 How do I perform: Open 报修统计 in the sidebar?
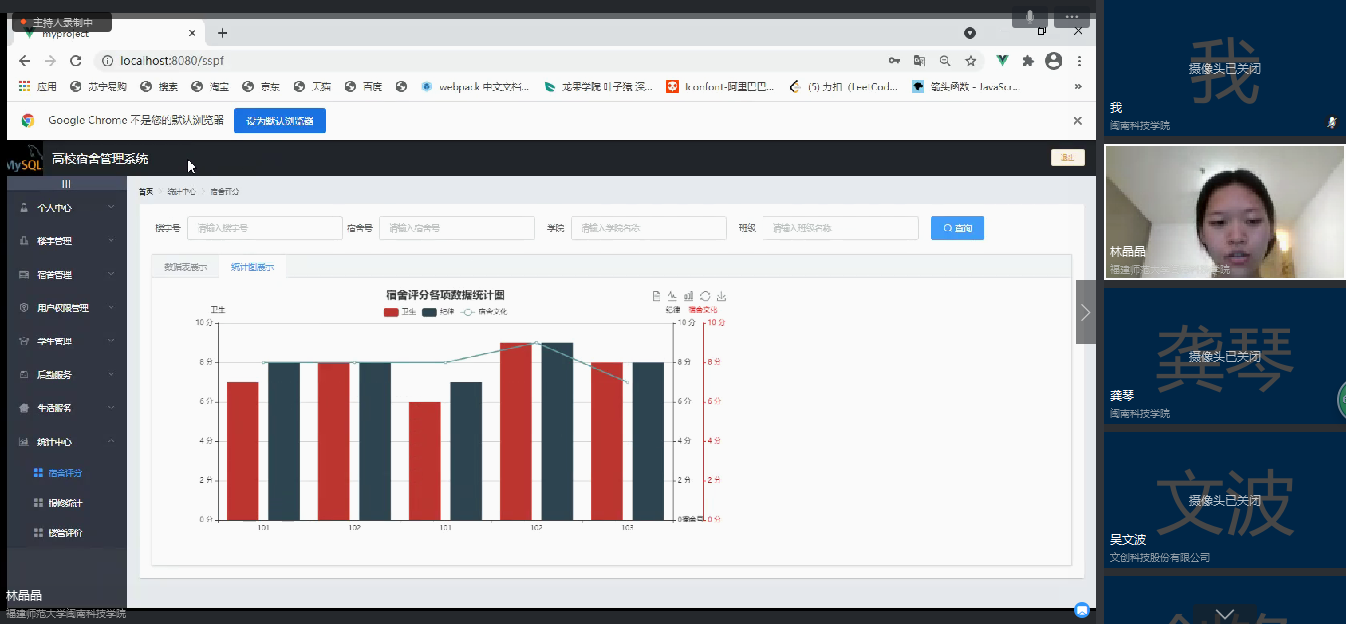(x=65, y=503)
